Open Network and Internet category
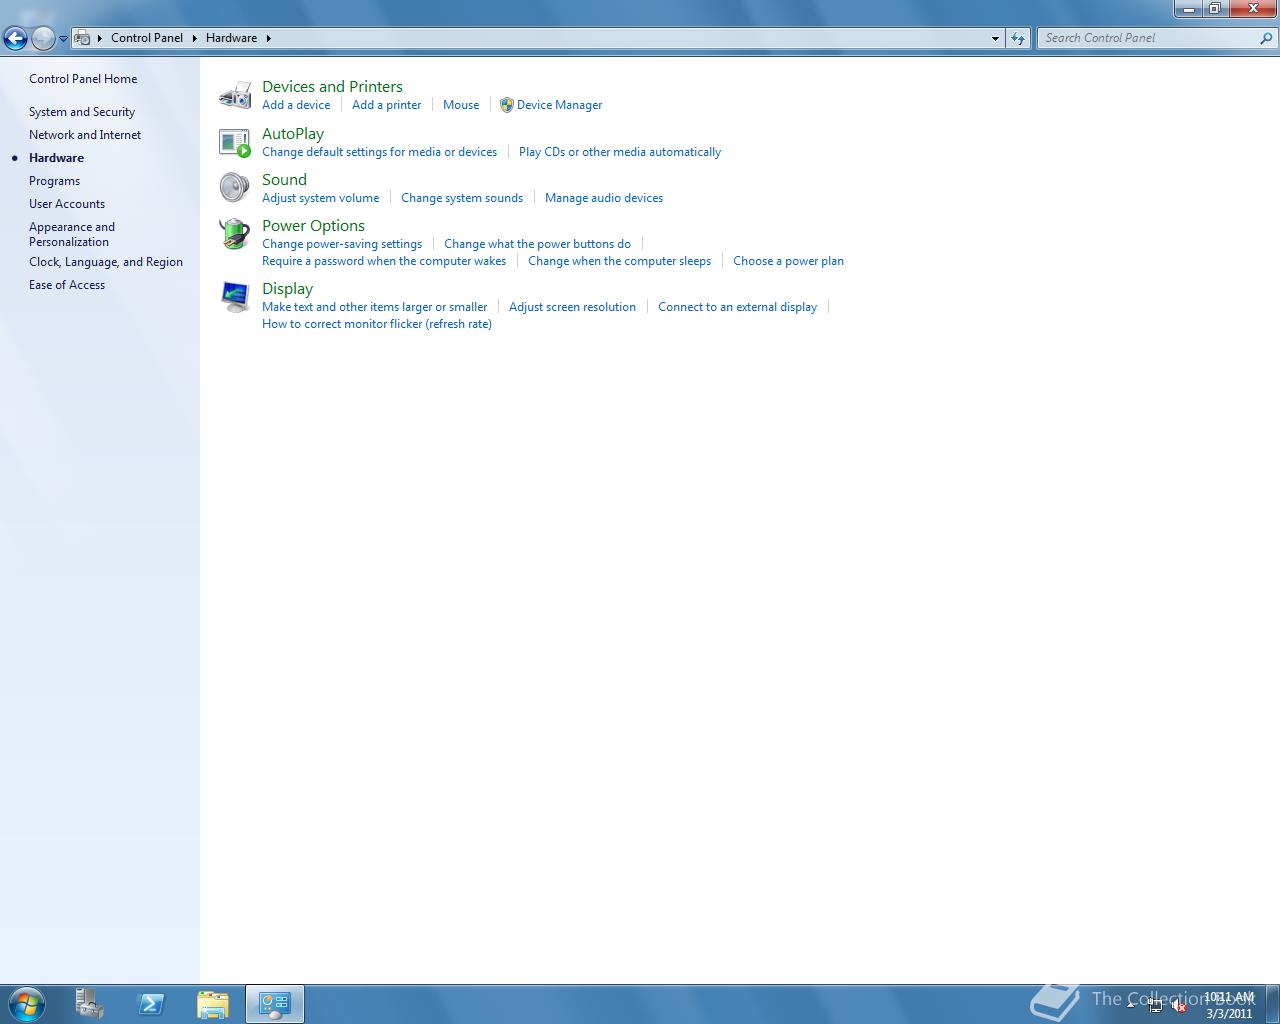 [x=85, y=135]
